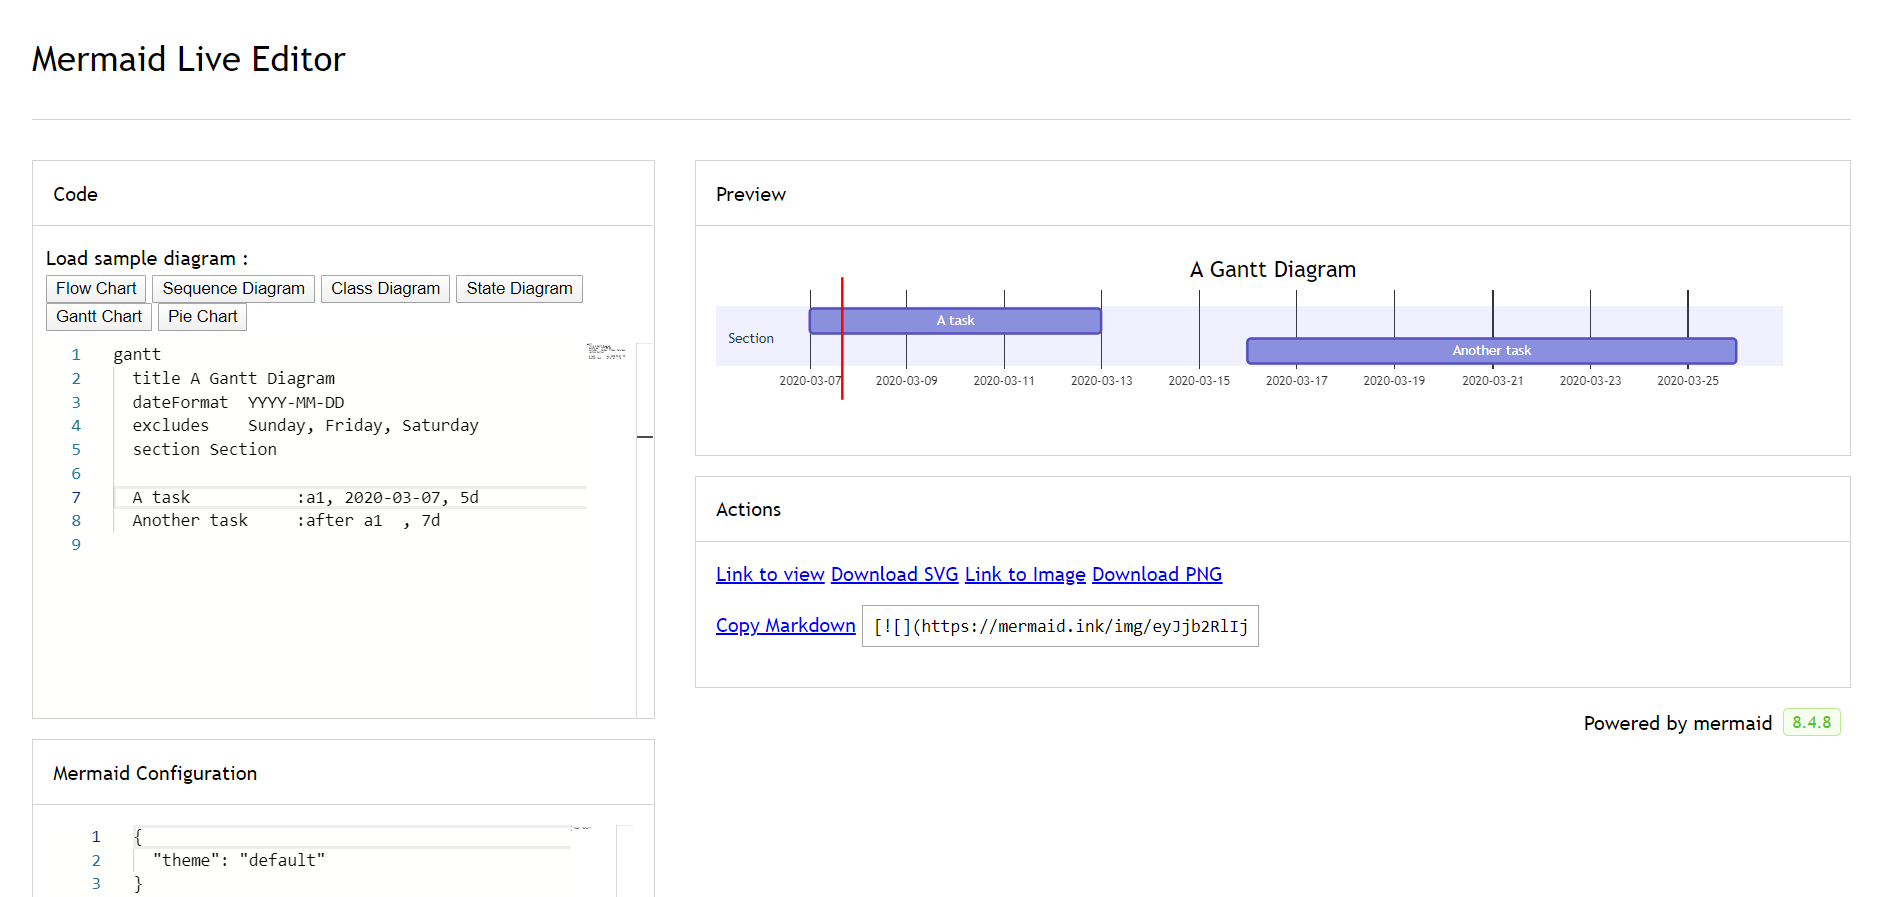Image resolution: width=1878 pixels, height=897 pixels.
Task: Click the code editor minimap thumbnail
Action: (606, 351)
